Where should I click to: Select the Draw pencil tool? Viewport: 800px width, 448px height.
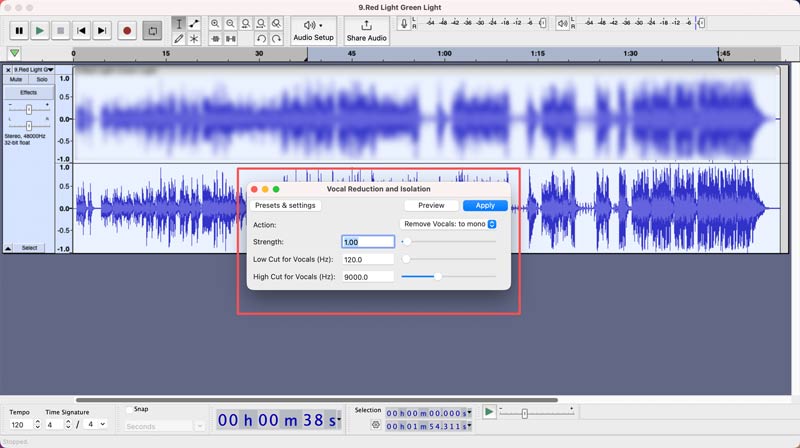[179, 39]
